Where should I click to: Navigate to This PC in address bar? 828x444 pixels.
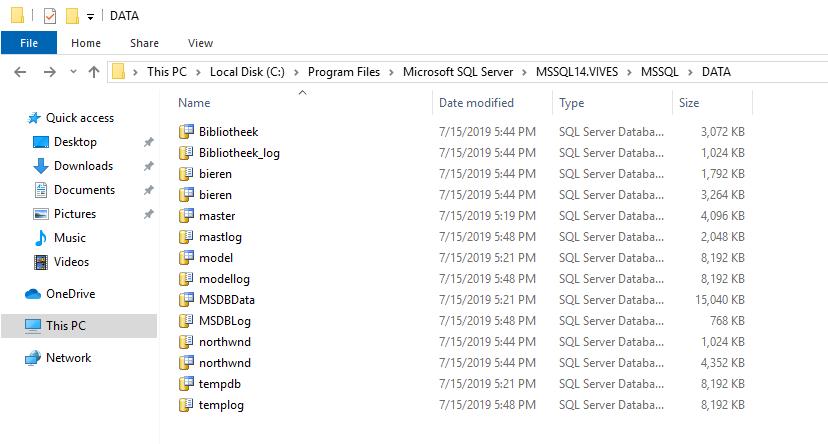pos(167,72)
